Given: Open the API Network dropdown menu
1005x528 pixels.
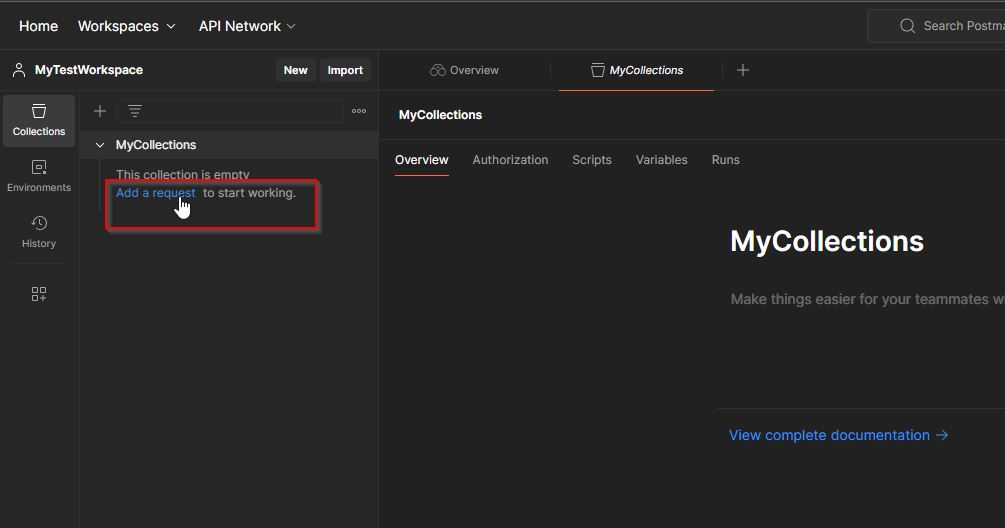Looking at the screenshot, I should [x=247, y=26].
